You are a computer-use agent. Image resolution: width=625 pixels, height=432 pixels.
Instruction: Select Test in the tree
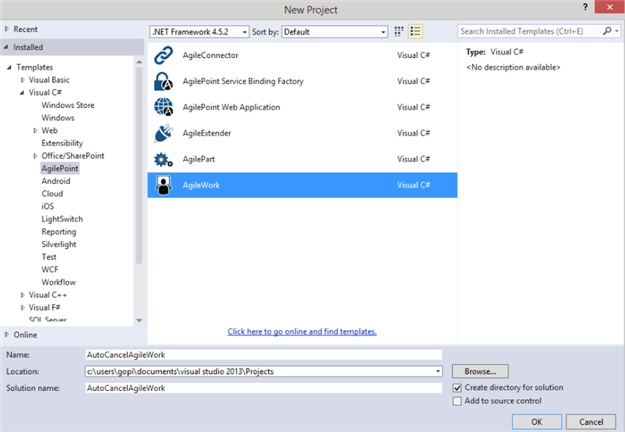(x=49, y=257)
